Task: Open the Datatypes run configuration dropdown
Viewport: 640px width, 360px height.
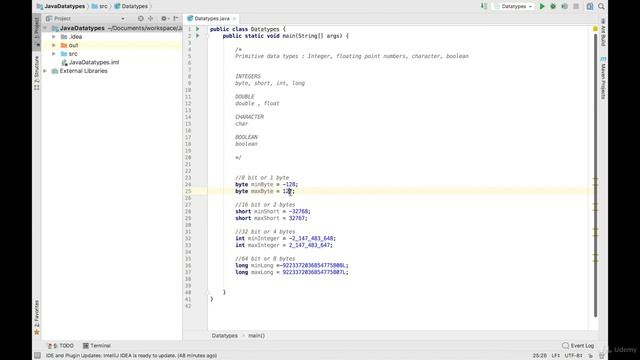Action: pyautogui.click(x=513, y=7)
